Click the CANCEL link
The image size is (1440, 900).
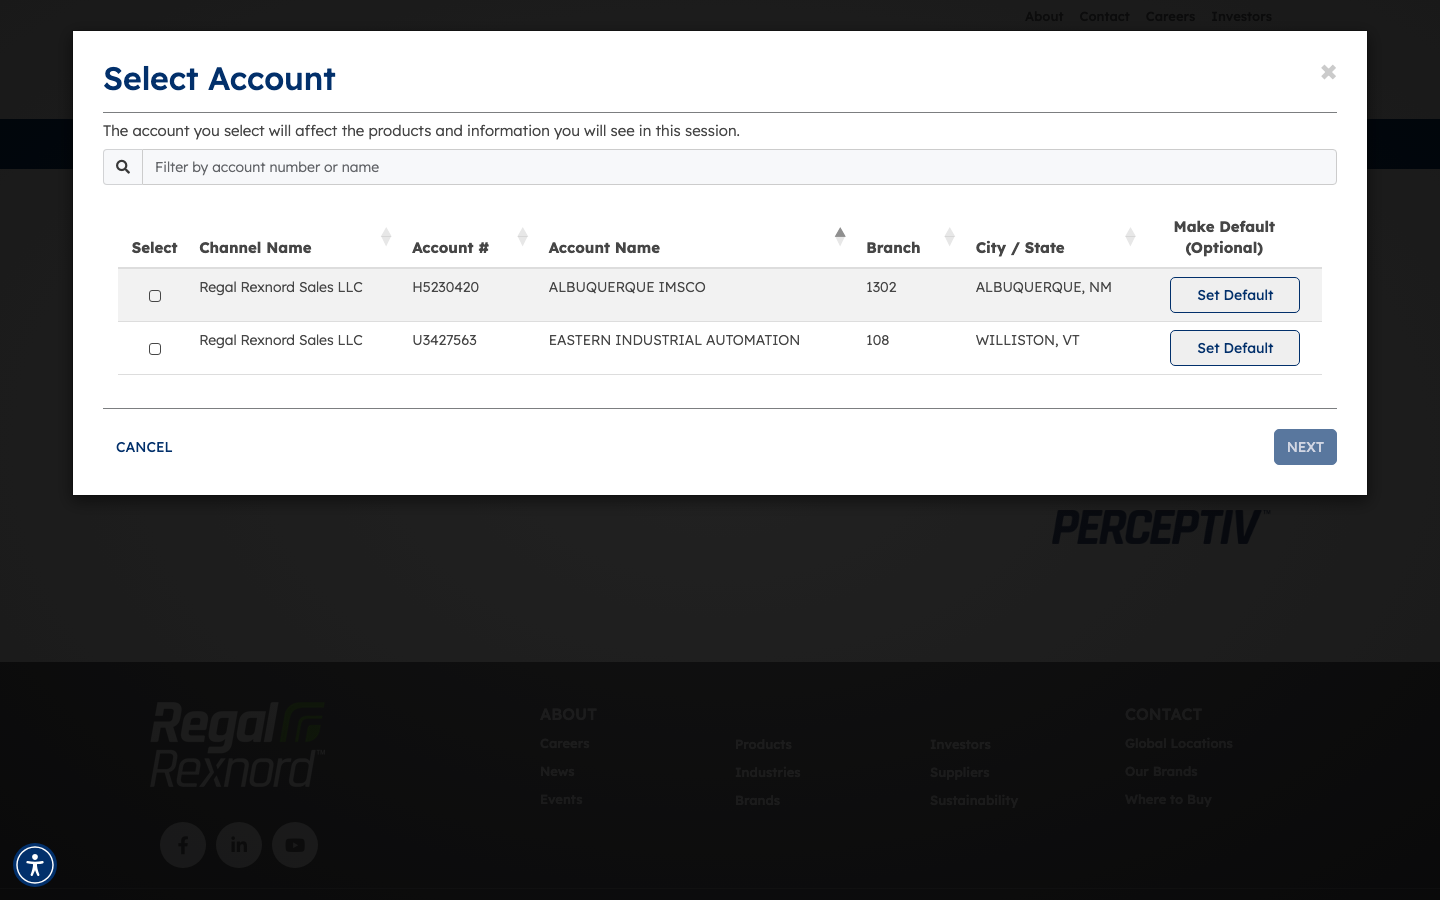pos(144,447)
